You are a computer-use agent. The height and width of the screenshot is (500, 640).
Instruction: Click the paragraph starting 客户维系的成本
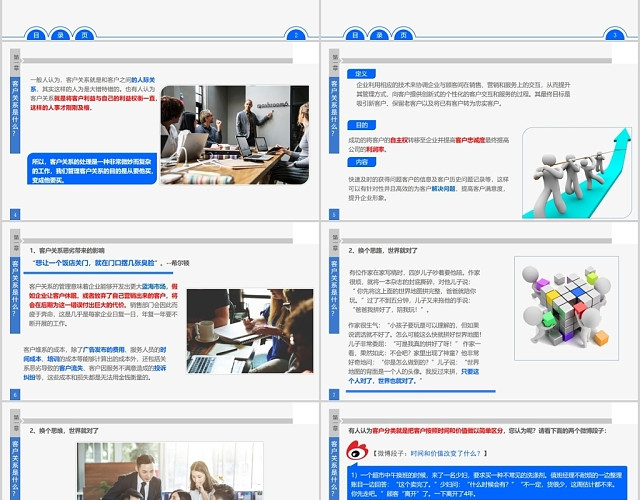[x=94, y=363]
